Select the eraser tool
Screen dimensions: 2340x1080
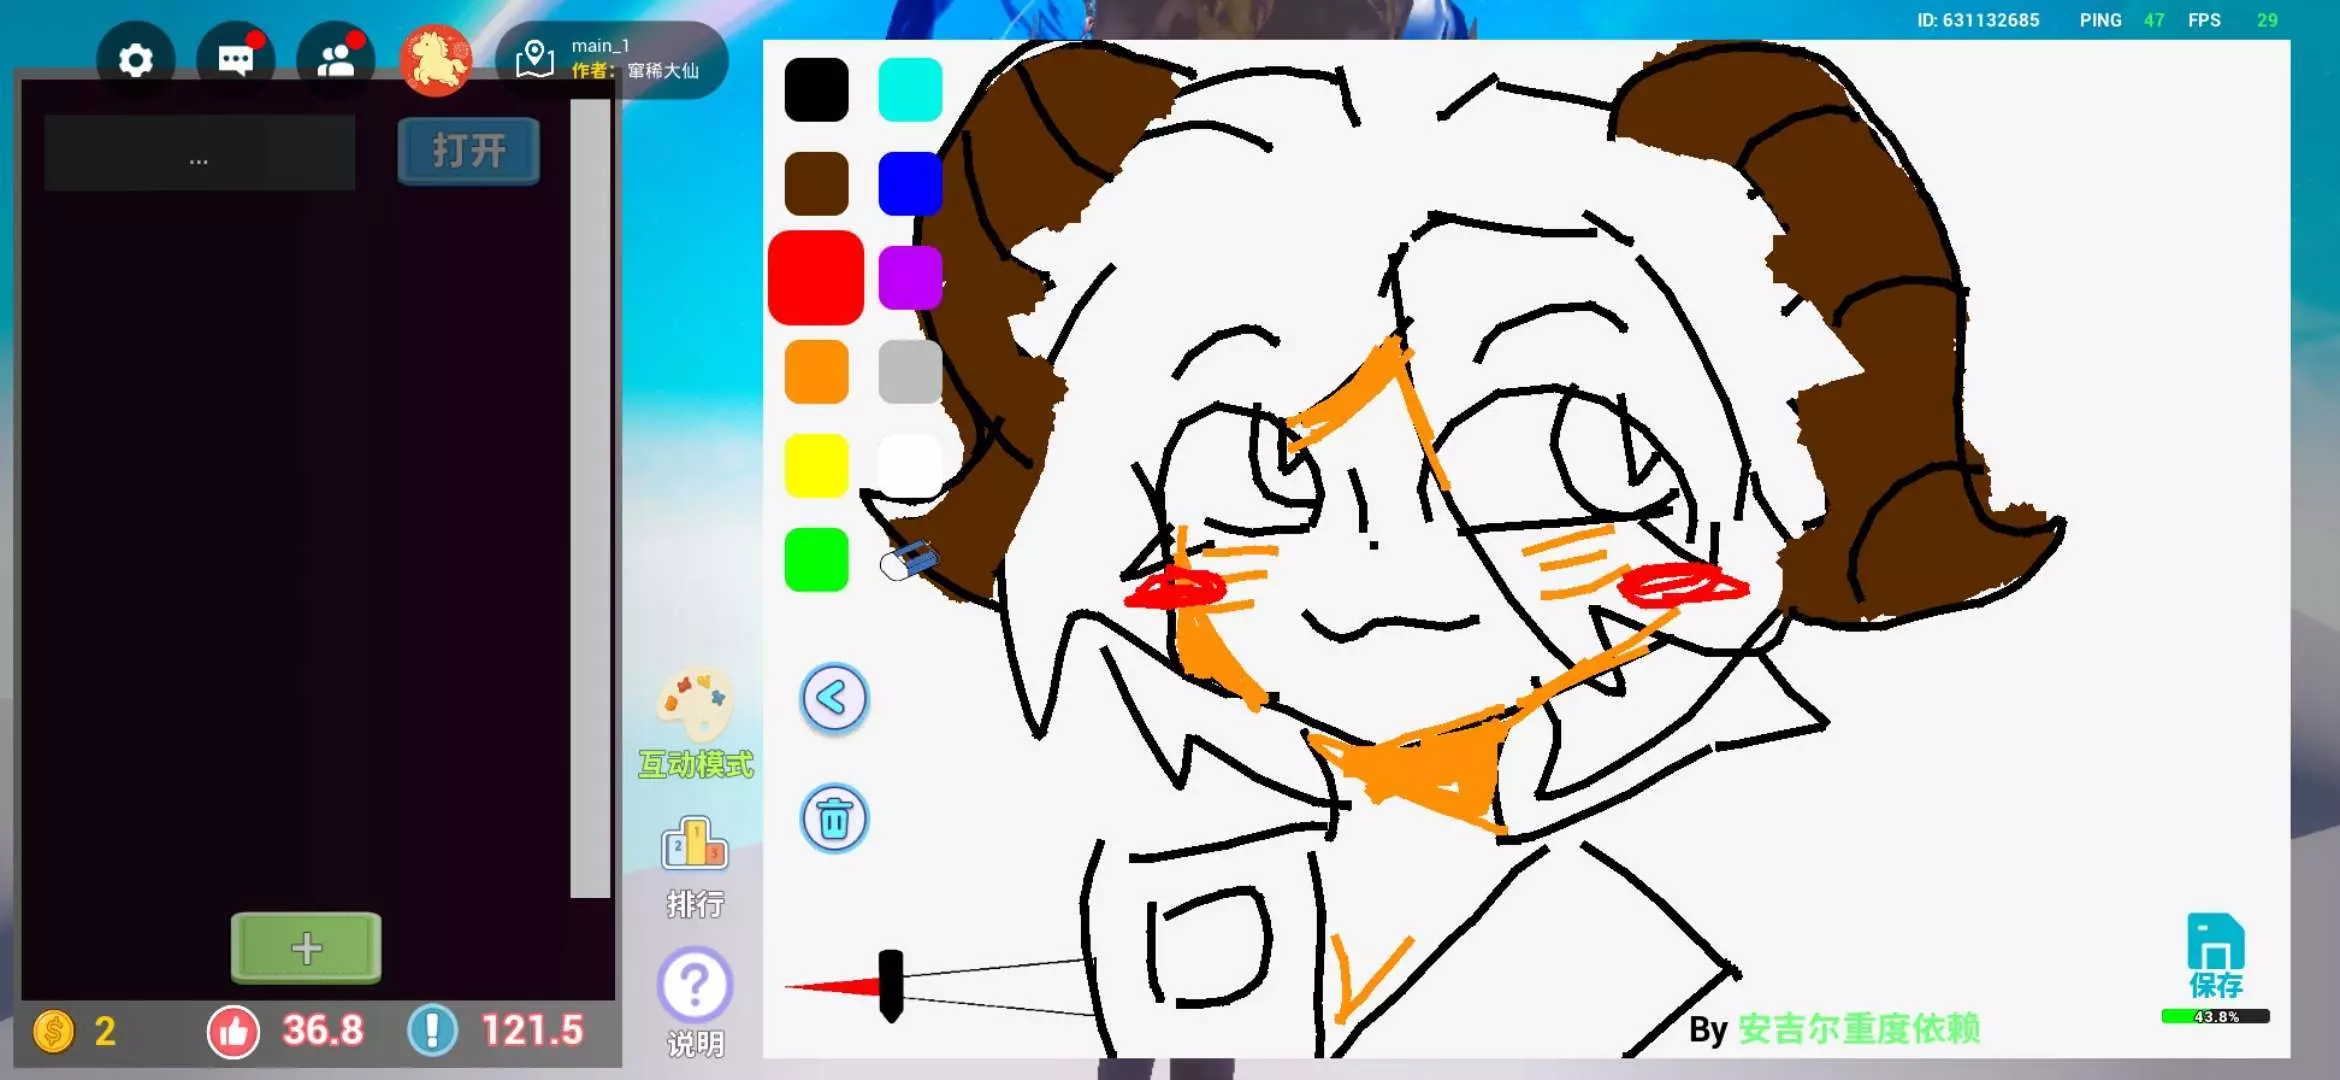click(908, 560)
